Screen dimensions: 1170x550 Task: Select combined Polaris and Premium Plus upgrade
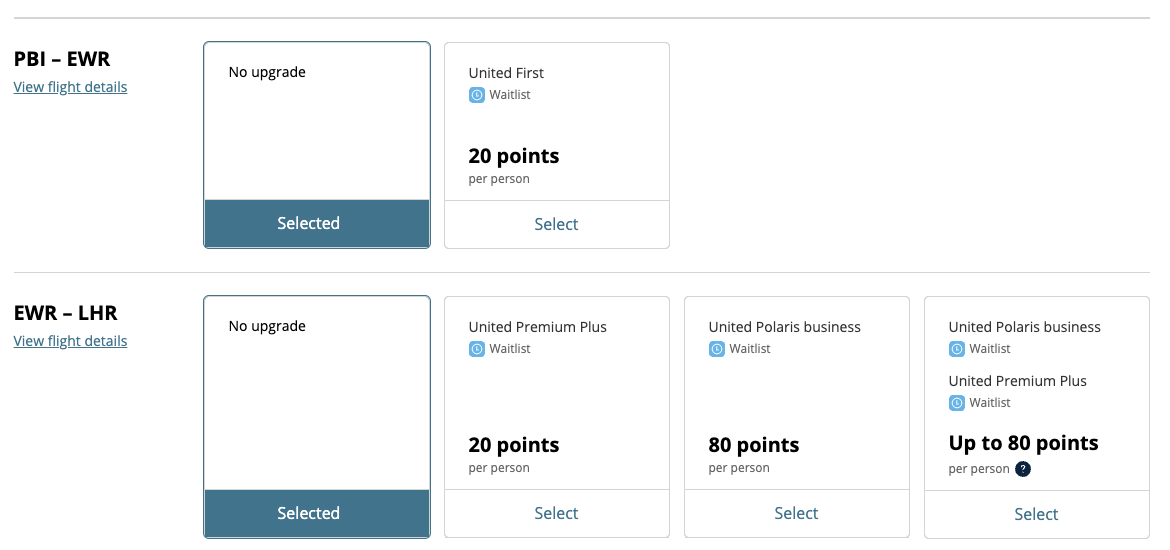1036,514
